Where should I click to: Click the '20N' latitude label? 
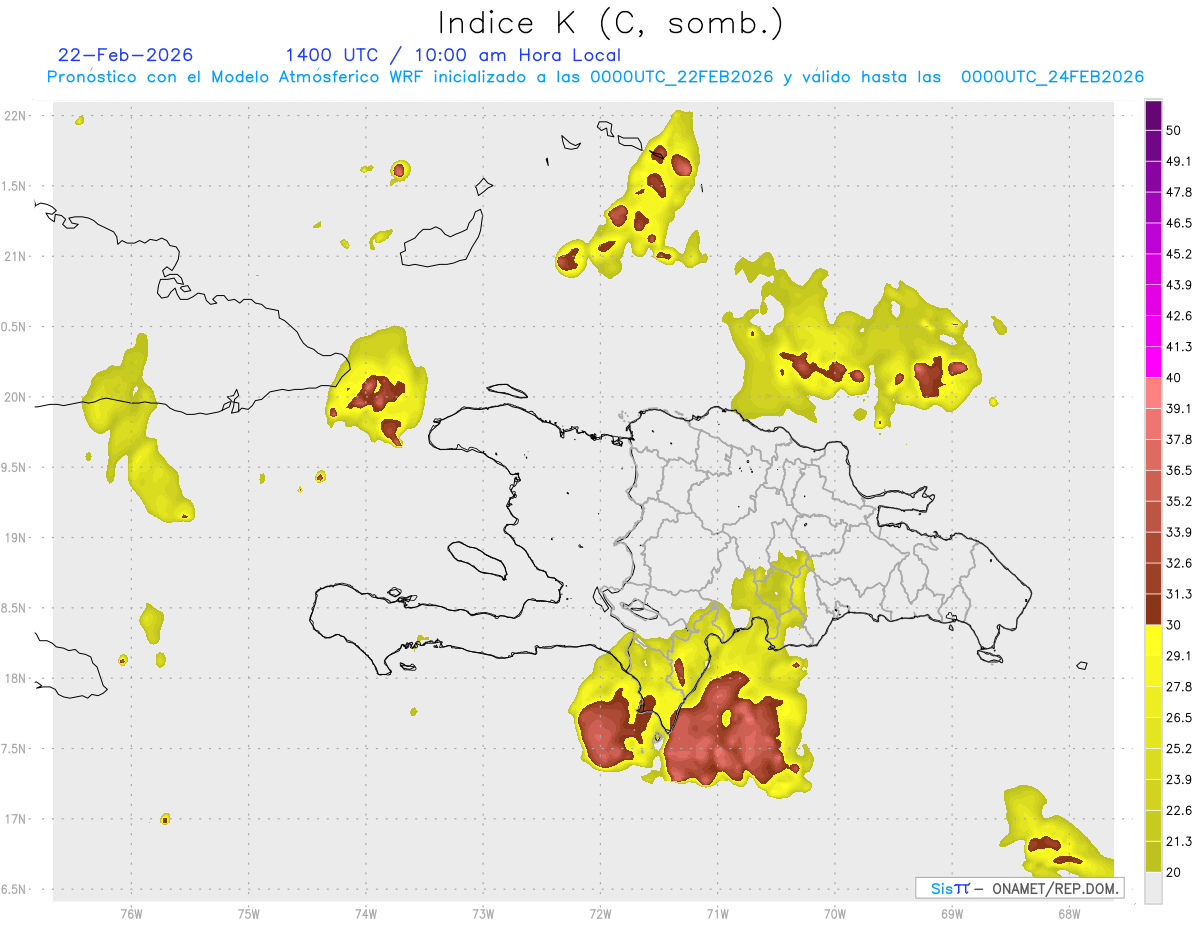point(17,397)
